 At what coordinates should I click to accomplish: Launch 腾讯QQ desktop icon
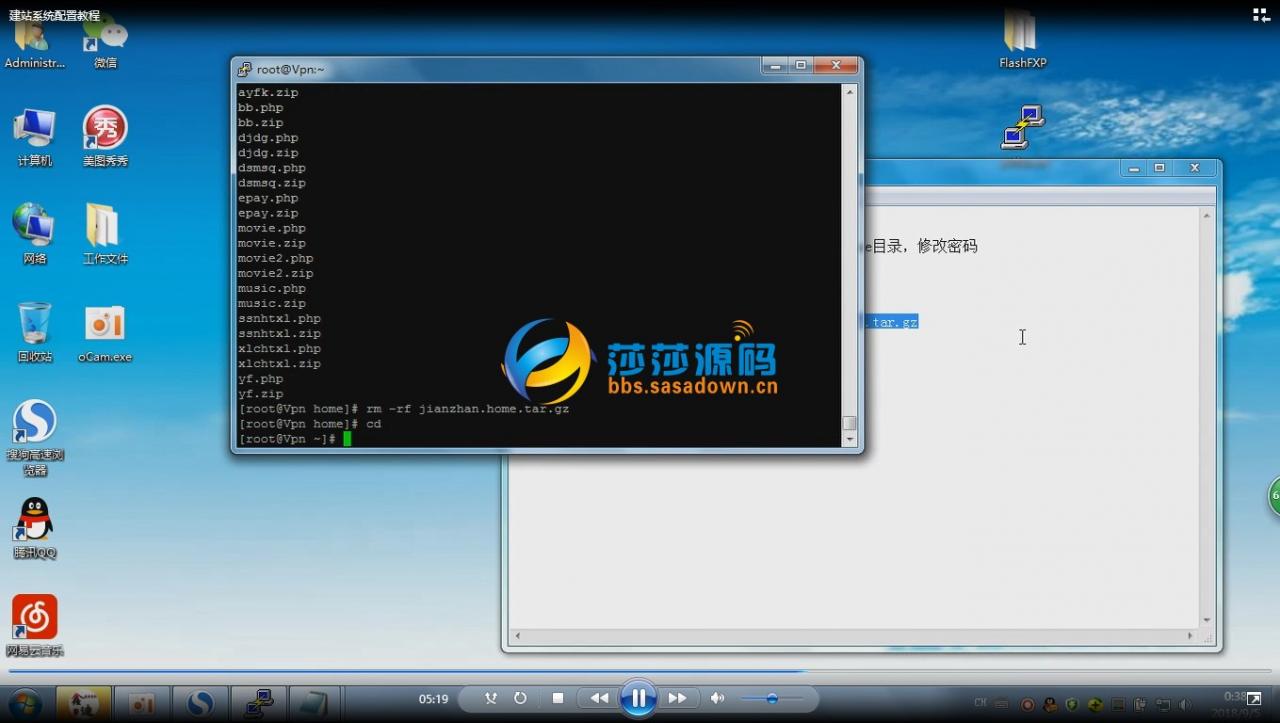coord(34,528)
